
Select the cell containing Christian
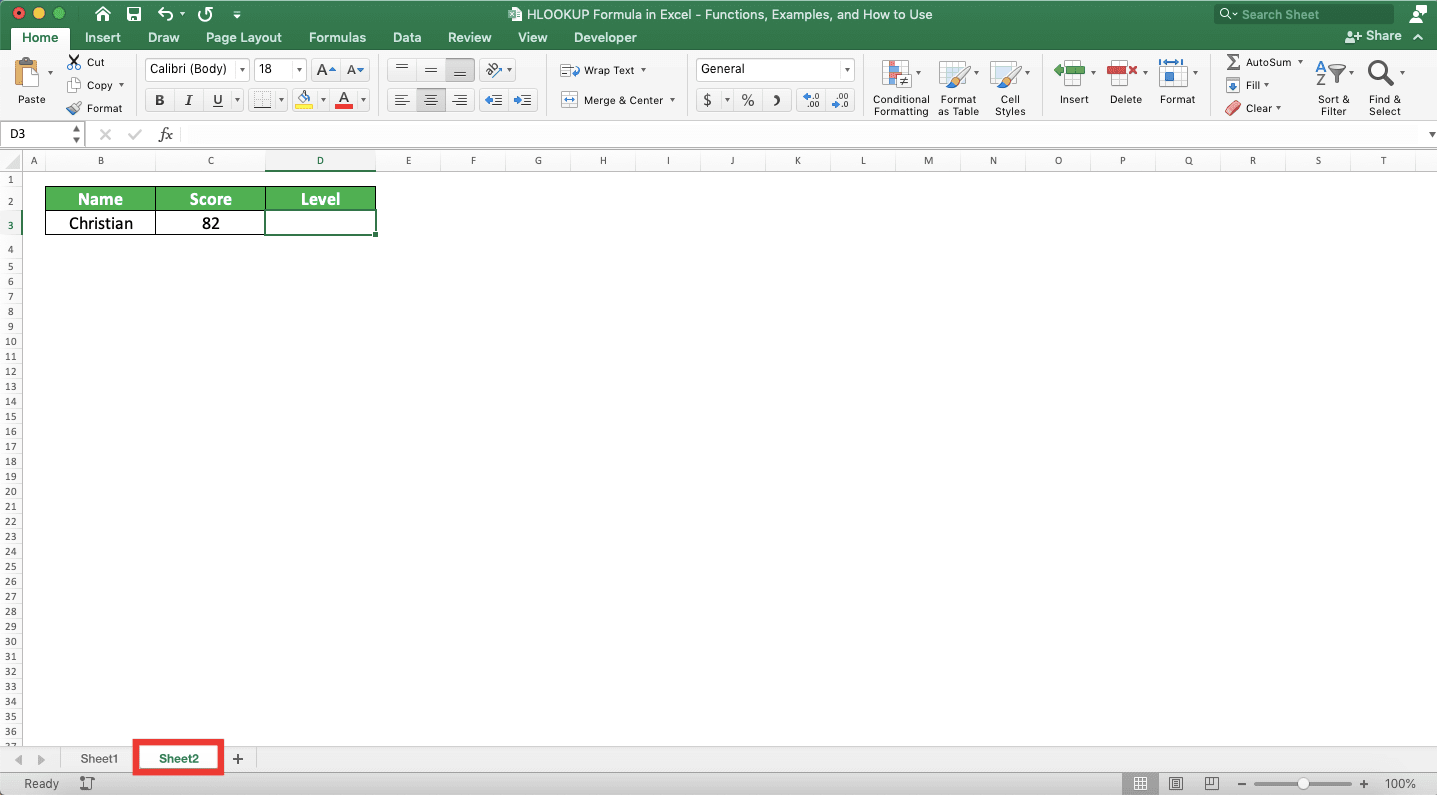tap(100, 223)
